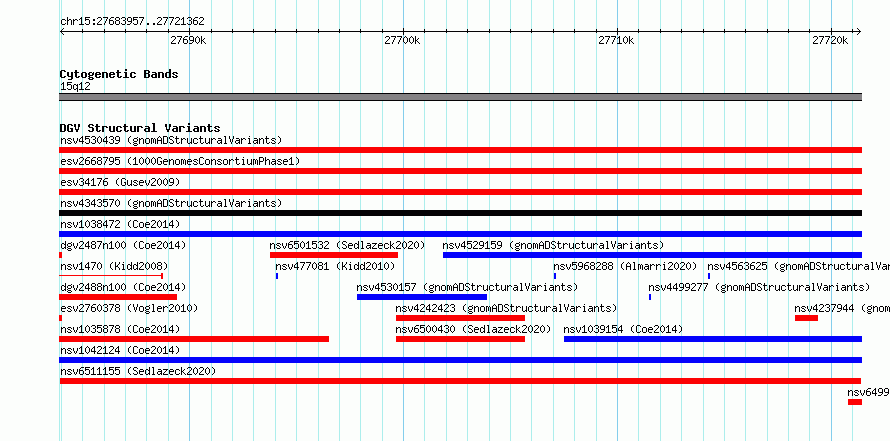The height and width of the screenshot is (441, 890).
Task: Click the red bar under nsv1035878
Action: (x=194, y=339)
